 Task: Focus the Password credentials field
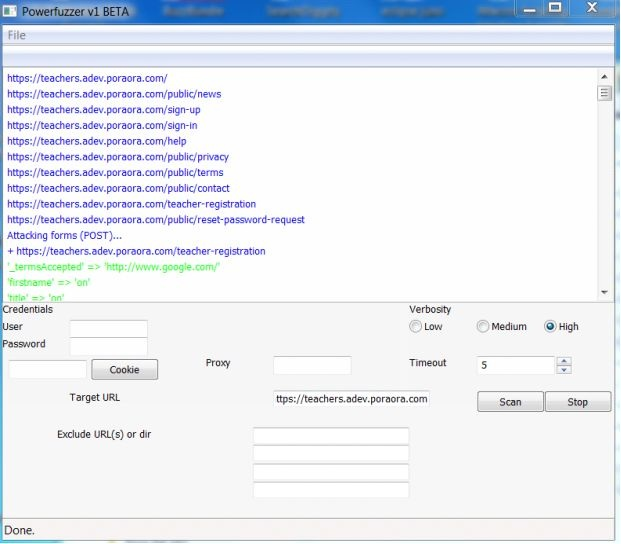click(109, 346)
